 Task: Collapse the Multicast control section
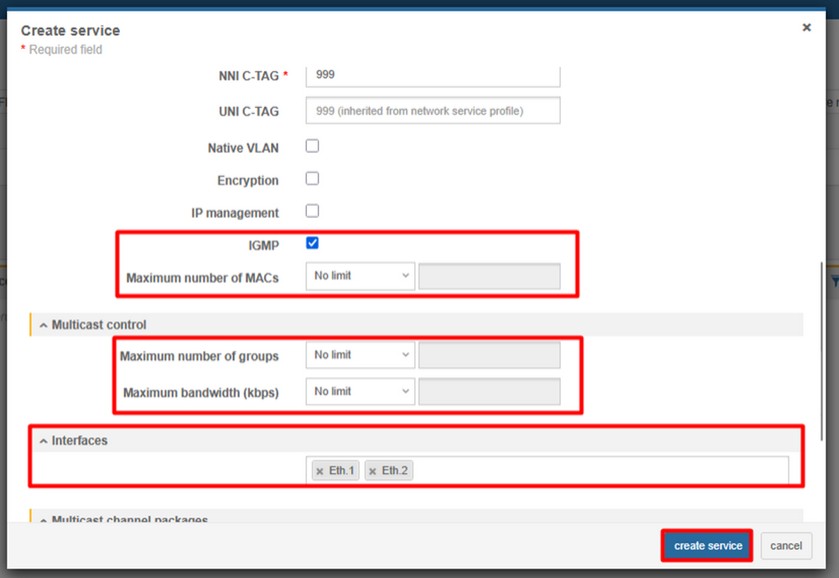point(44,325)
